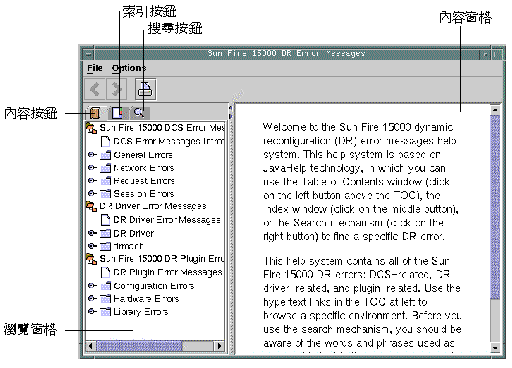Viewport: 512px width, 368px height.
Task: Click the General Errors folder icon
Action: click(x=106, y=155)
